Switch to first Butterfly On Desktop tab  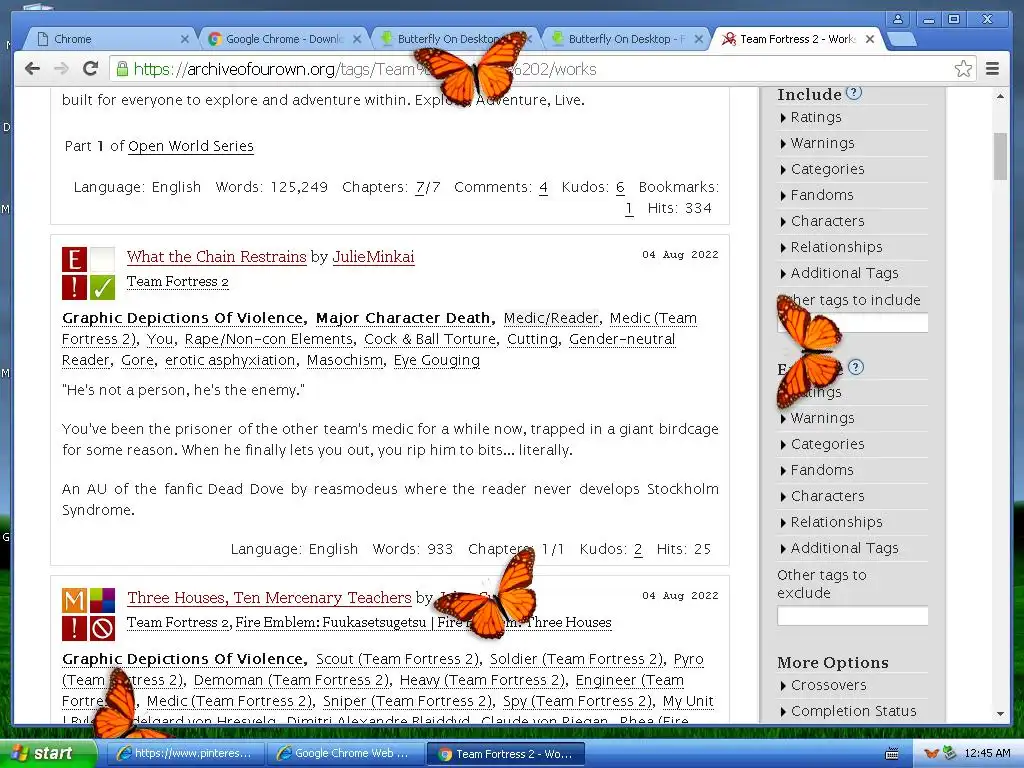coord(447,39)
